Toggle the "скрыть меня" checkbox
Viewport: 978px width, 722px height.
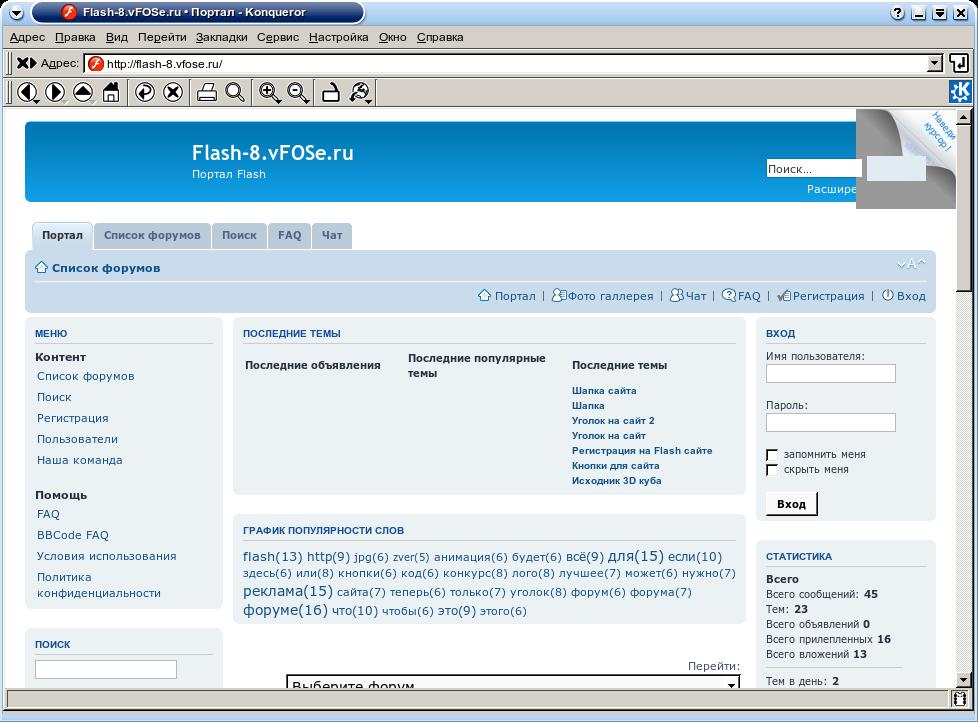click(x=772, y=470)
